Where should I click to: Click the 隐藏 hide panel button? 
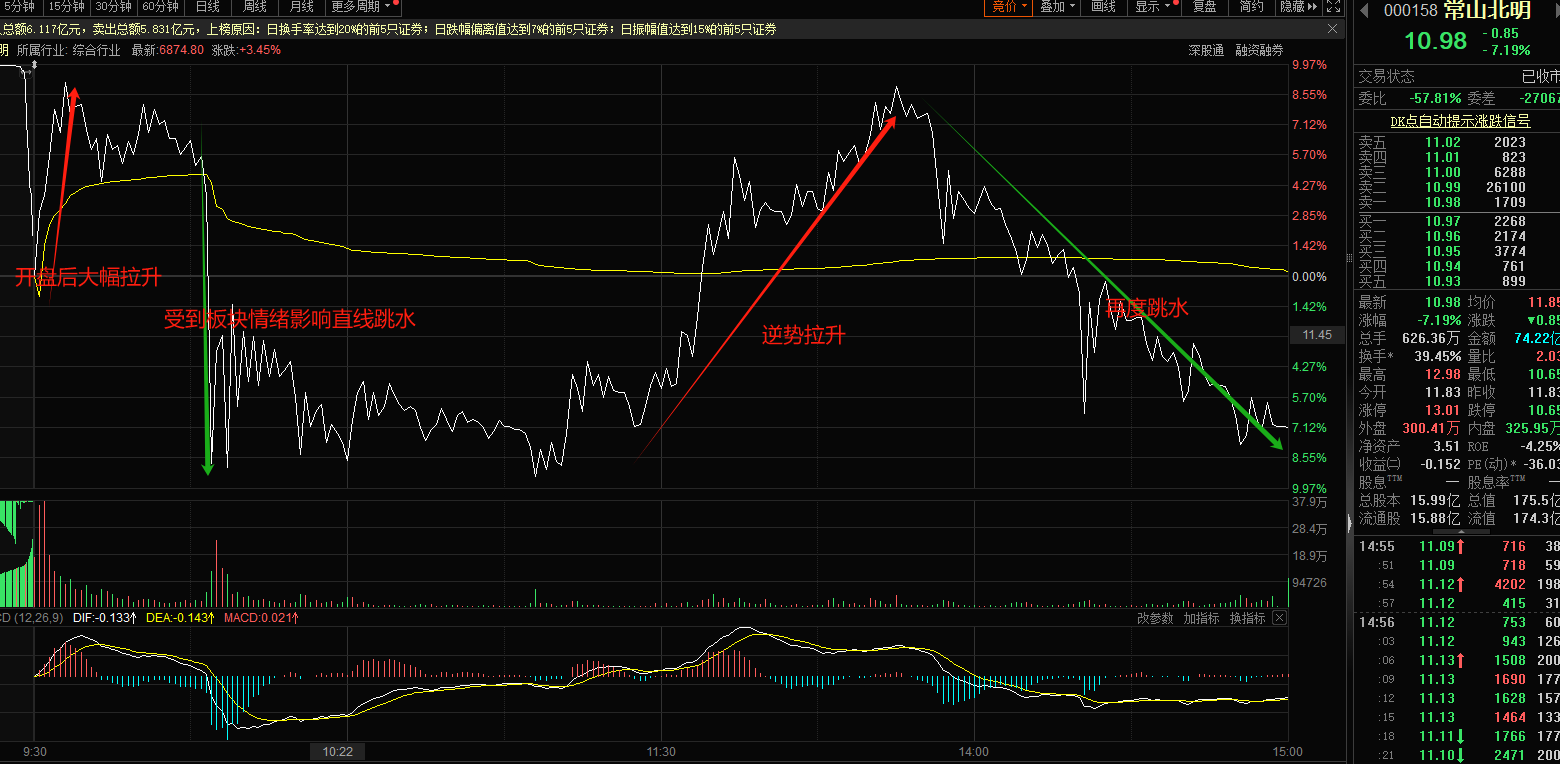[x=1298, y=6]
